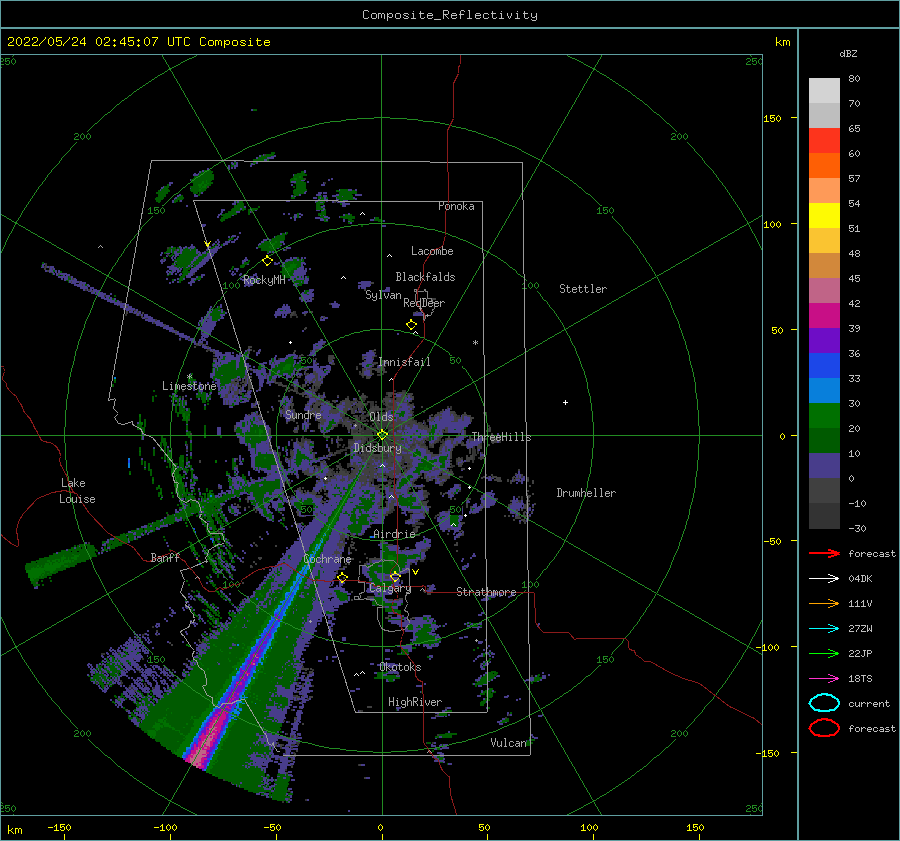
Task: Click the white 04DK arrow icon
Action: click(x=824, y=579)
